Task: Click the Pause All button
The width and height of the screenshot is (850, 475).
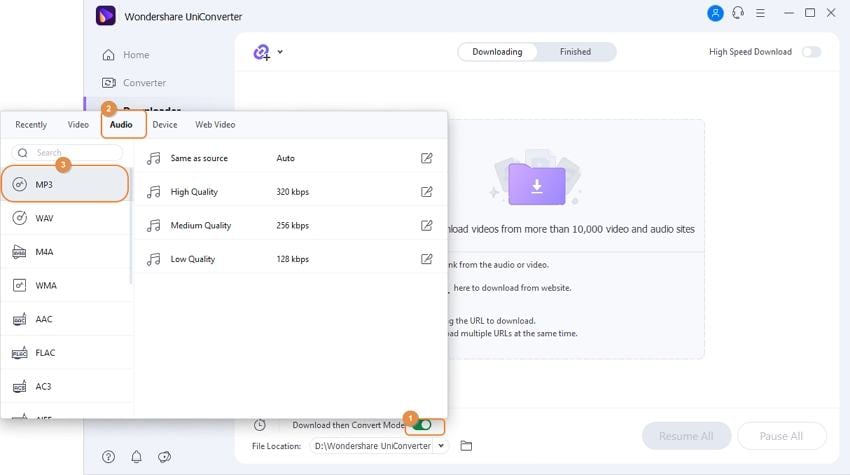Action: (x=781, y=436)
